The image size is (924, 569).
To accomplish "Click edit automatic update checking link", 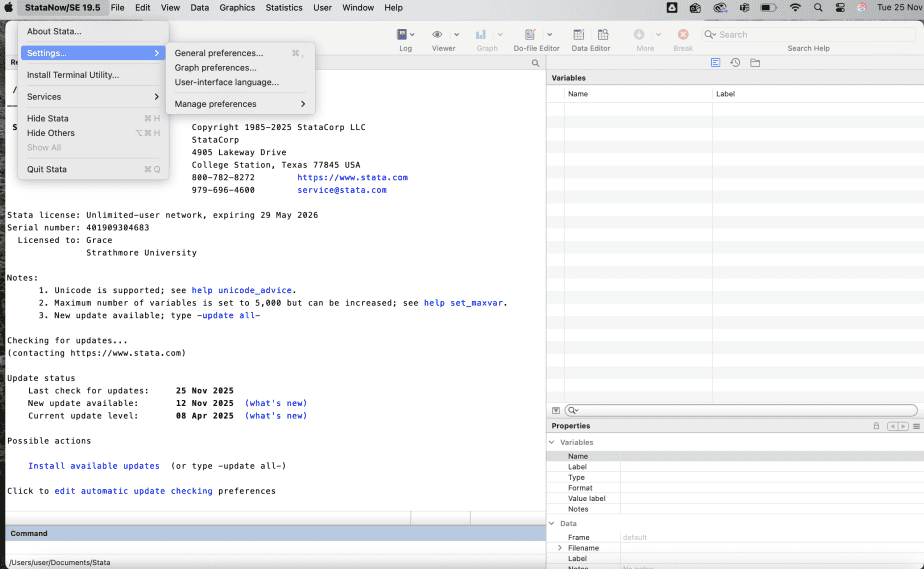I will [x=133, y=491].
